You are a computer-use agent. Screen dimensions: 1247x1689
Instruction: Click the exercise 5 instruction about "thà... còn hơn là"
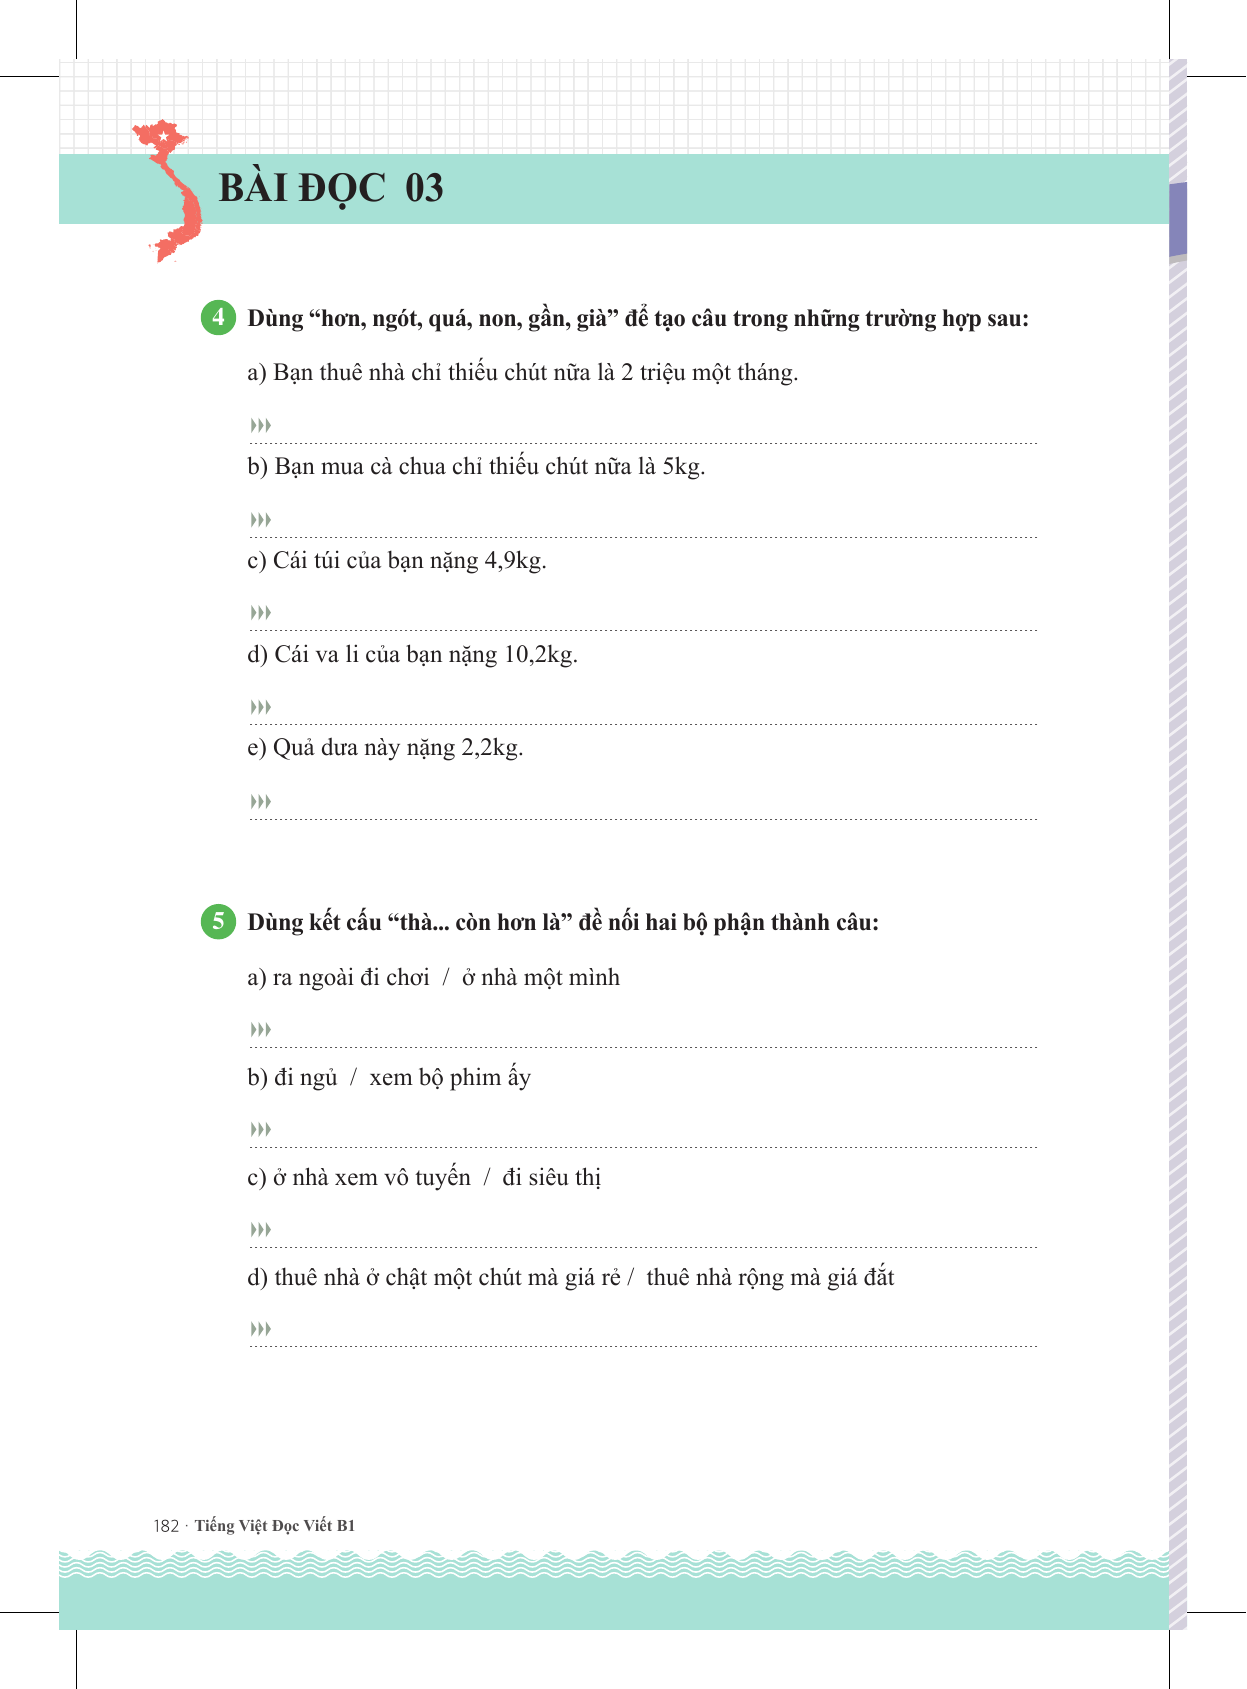point(563,923)
